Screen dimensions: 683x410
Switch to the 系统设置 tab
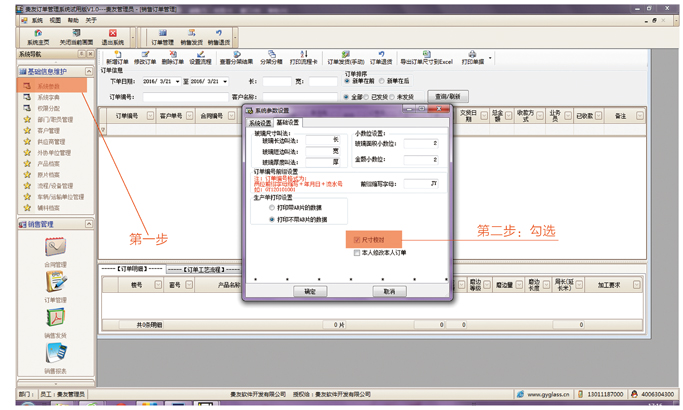260,123
